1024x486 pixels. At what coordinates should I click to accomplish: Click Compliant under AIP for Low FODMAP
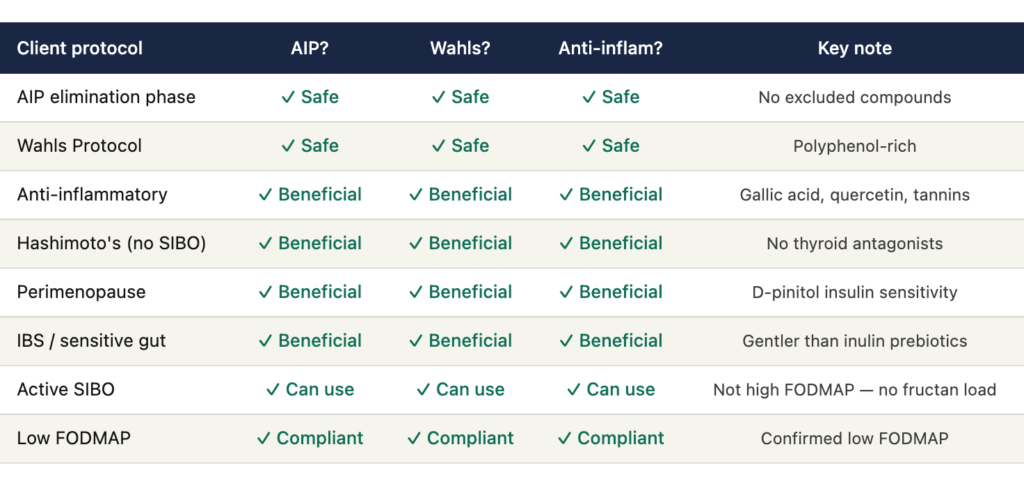[310, 438]
